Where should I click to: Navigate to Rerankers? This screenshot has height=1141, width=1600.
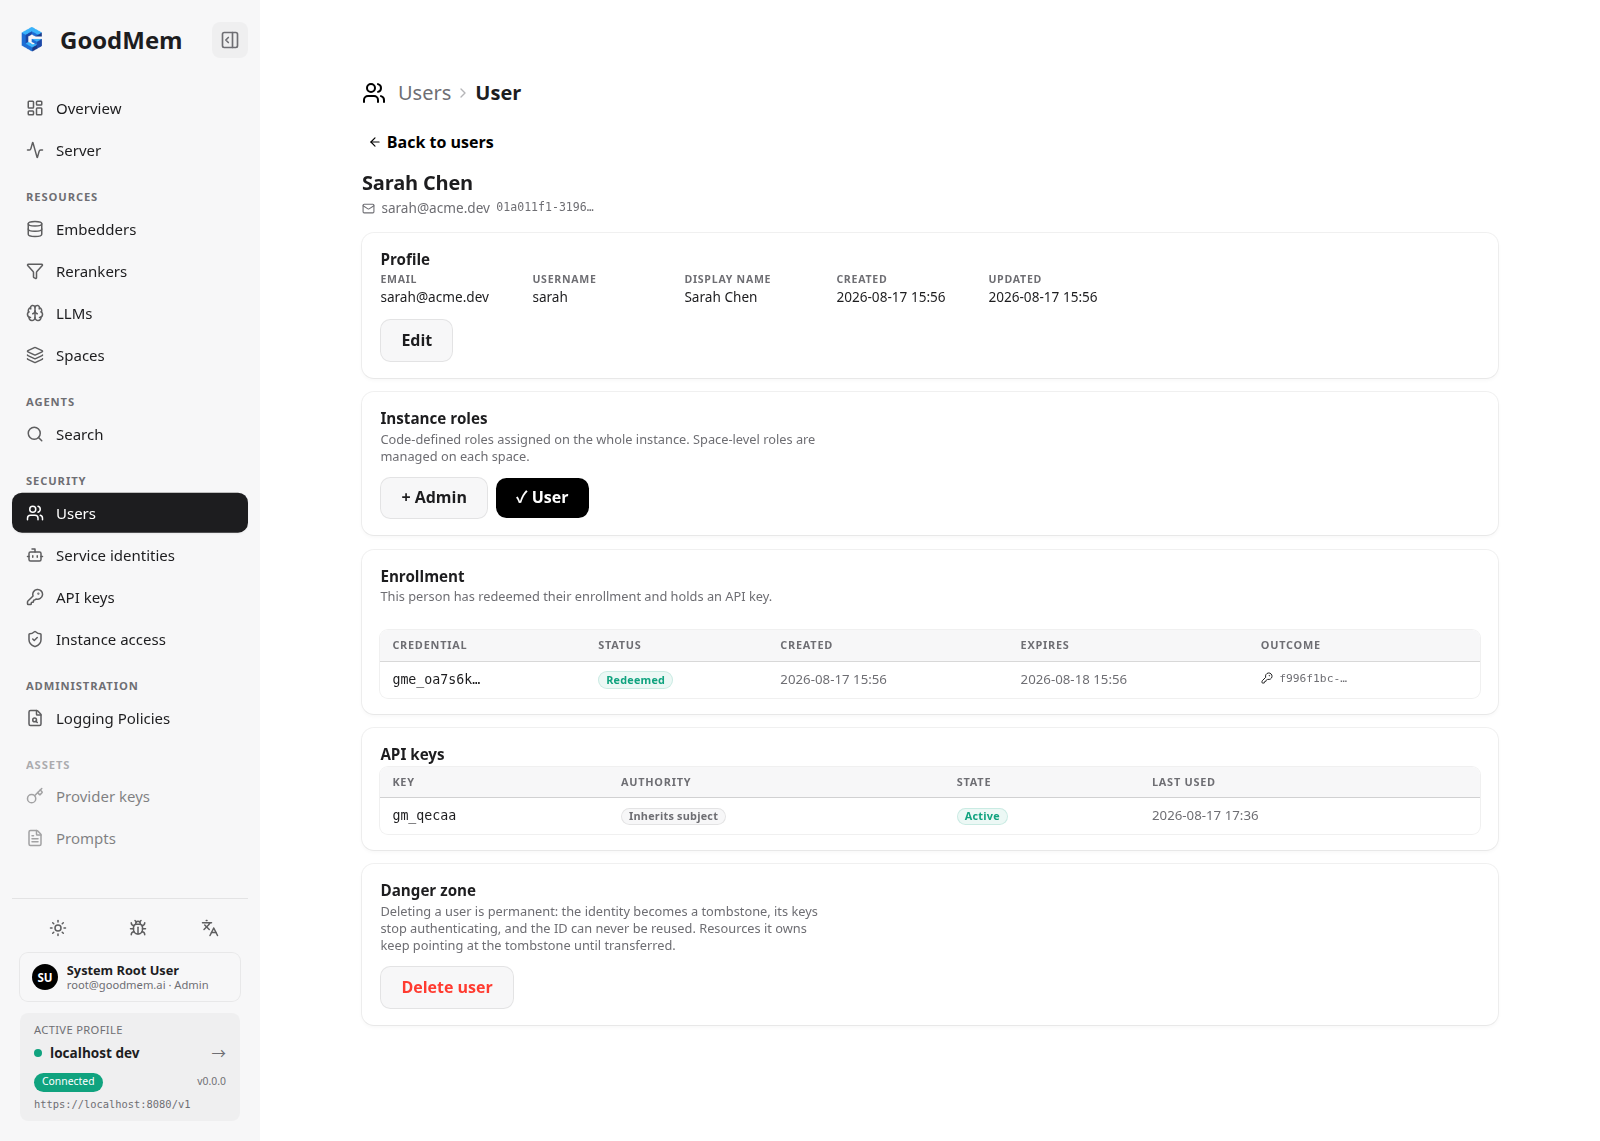(x=130, y=271)
